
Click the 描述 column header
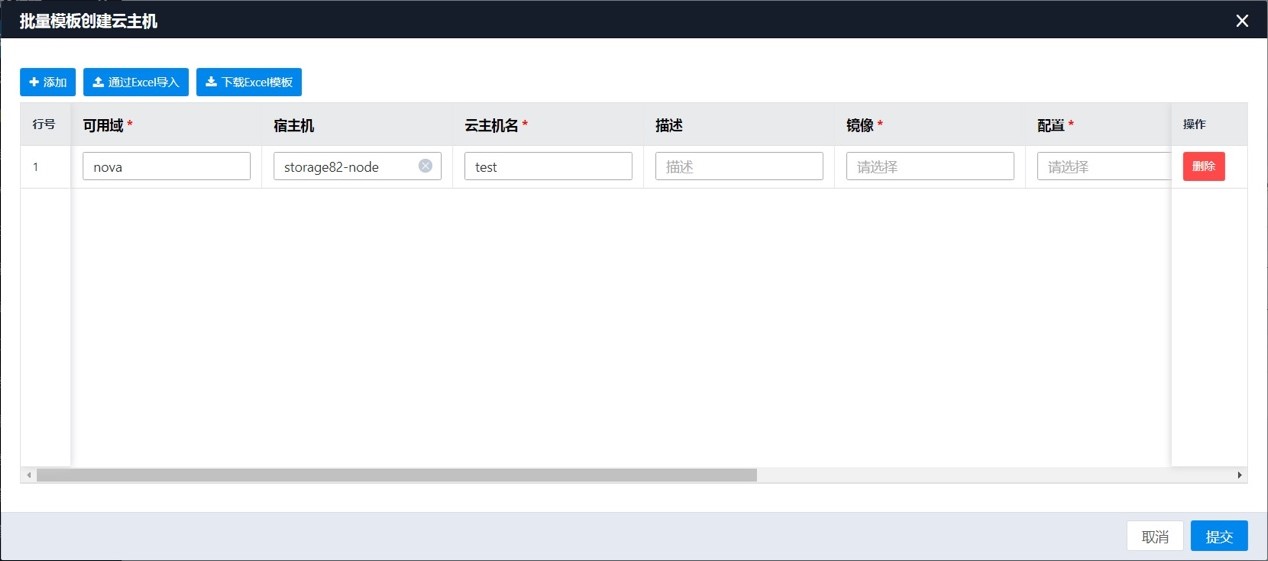[x=739, y=125]
